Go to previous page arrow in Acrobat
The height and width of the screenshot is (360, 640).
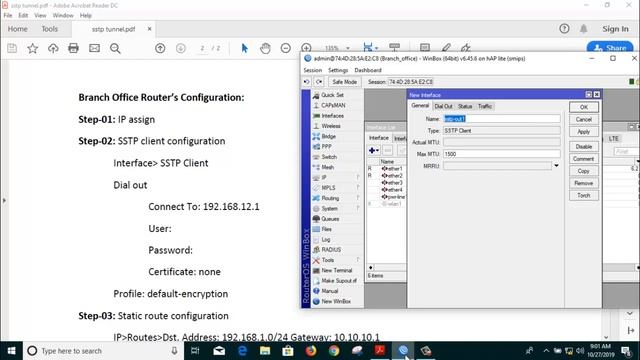pos(160,48)
